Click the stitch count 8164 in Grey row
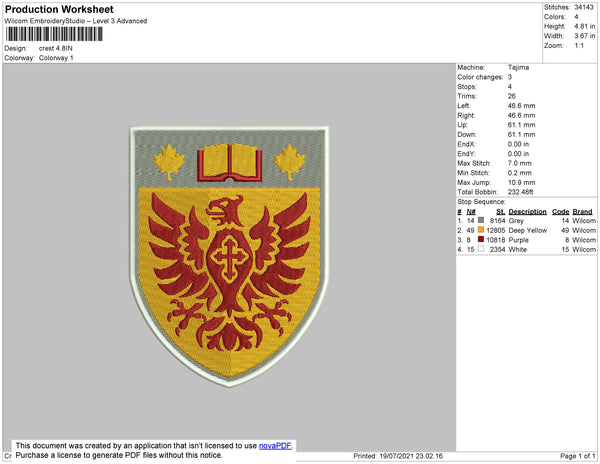Screen dimensions: 600x464 click(x=497, y=221)
